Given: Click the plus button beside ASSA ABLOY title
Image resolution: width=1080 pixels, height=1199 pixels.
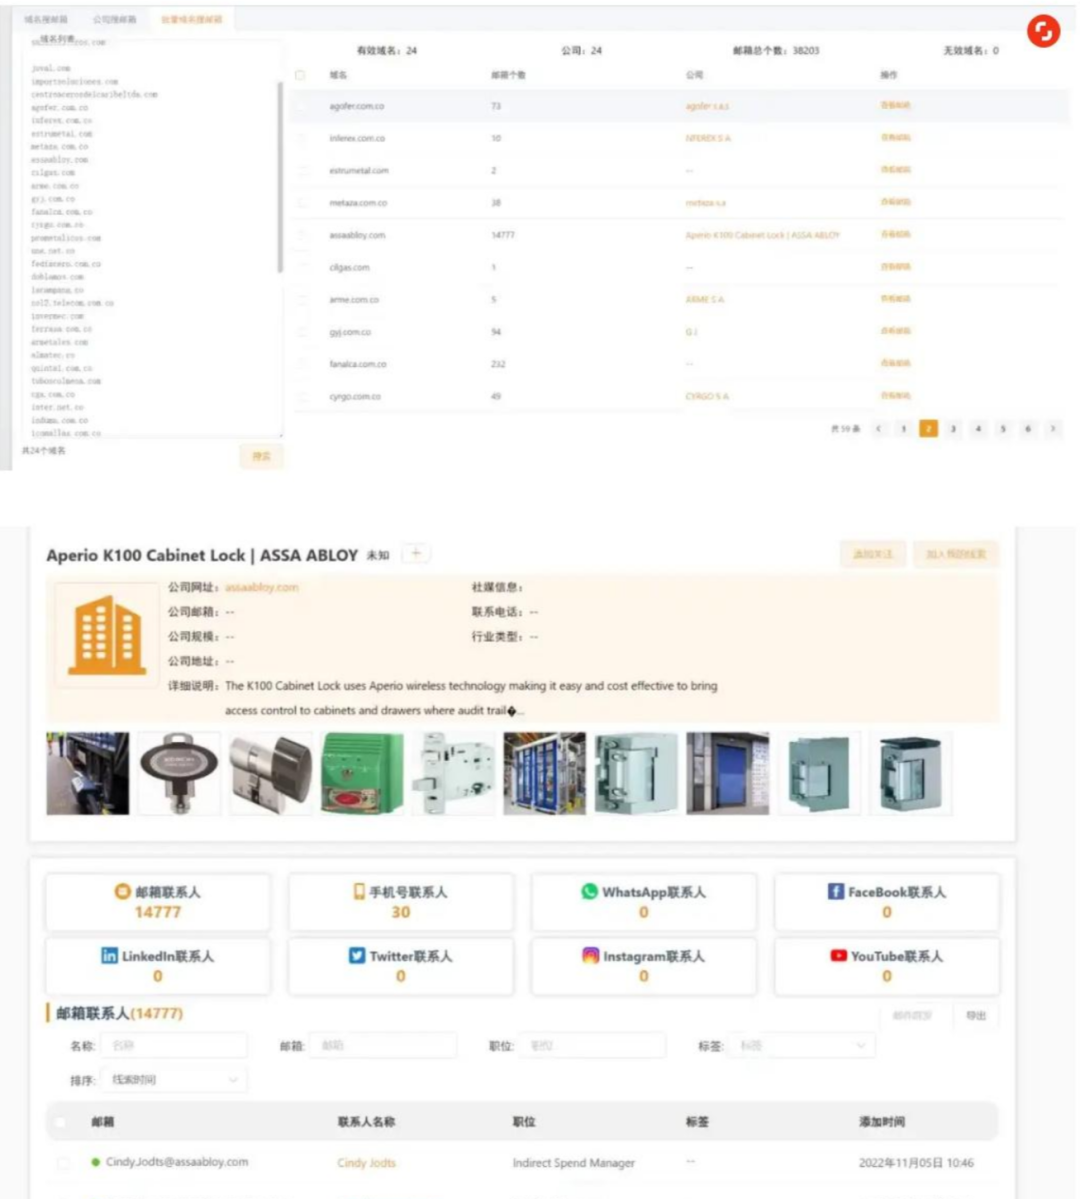Looking at the screenshot, I should tap(415, 554).
